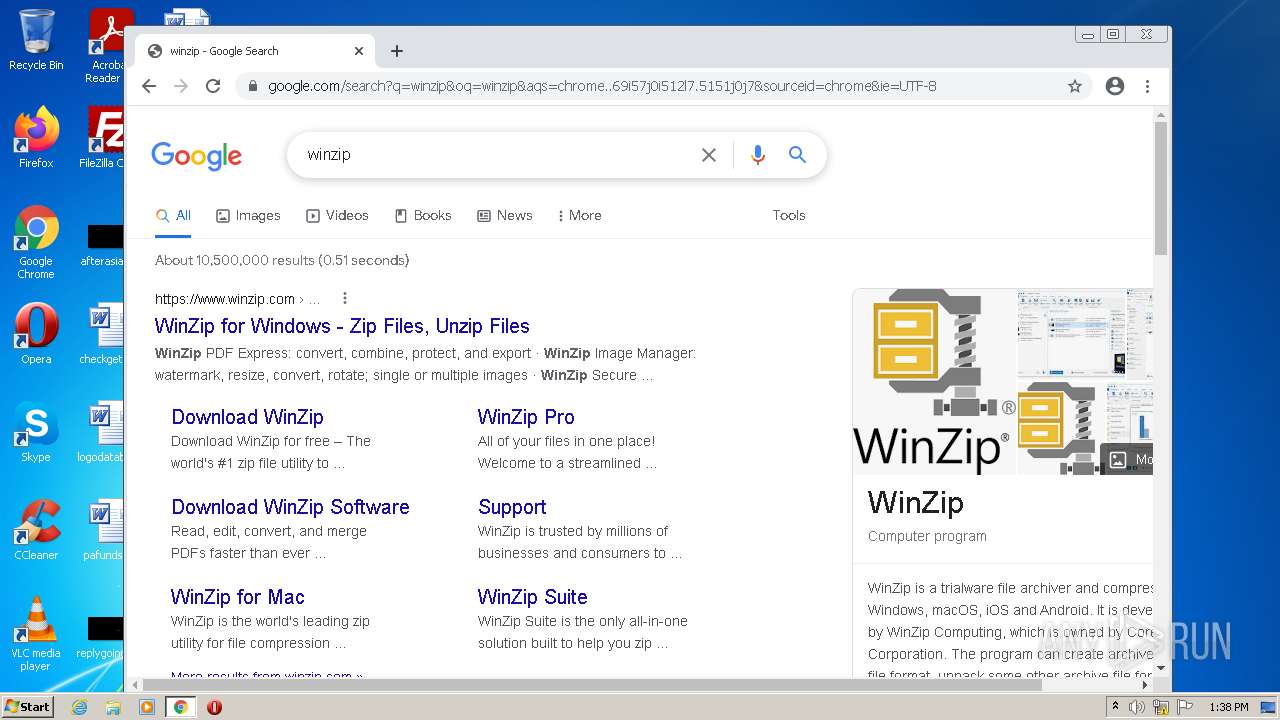
Task: Open WinZip Pro sitelink
Action: tap(526, 417)
